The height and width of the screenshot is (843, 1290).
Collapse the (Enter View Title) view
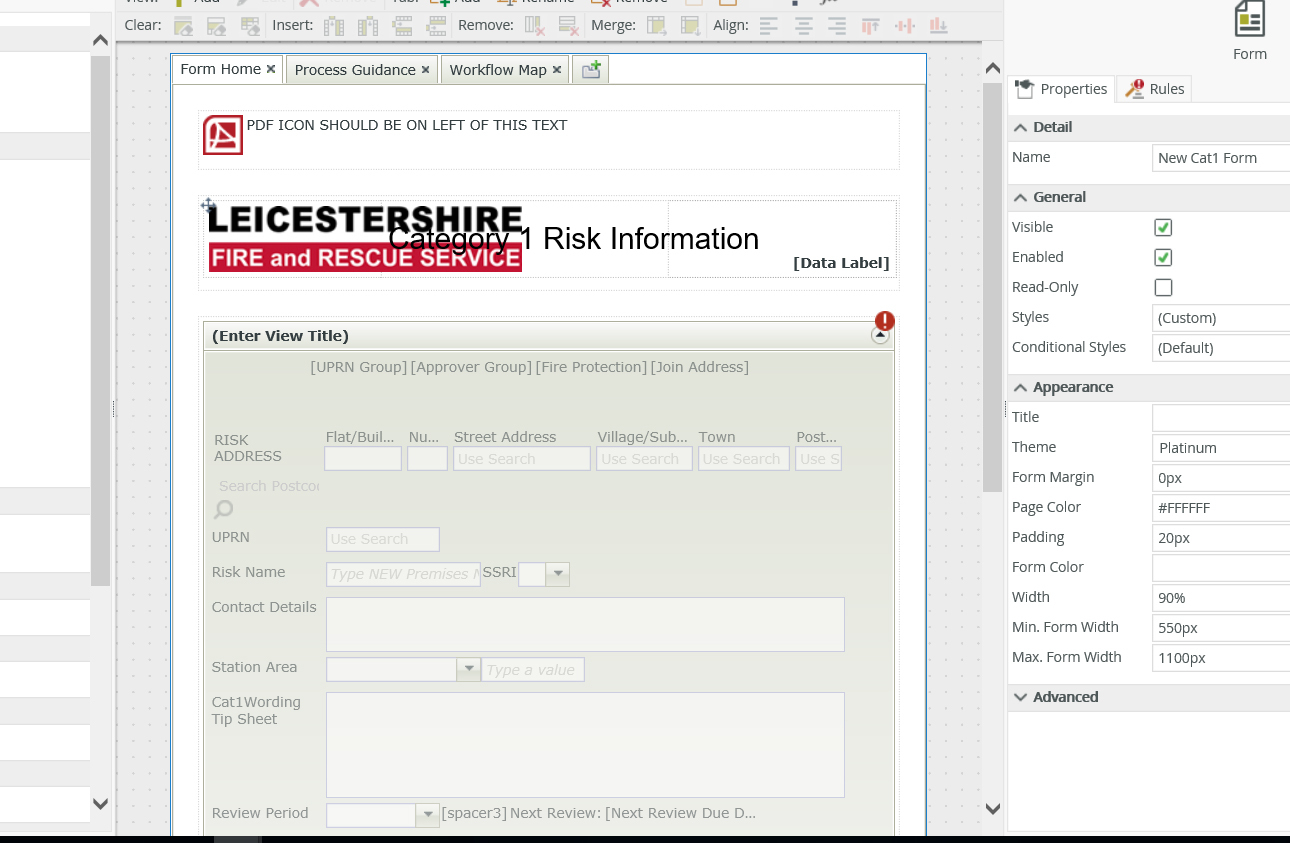(880, 336)
